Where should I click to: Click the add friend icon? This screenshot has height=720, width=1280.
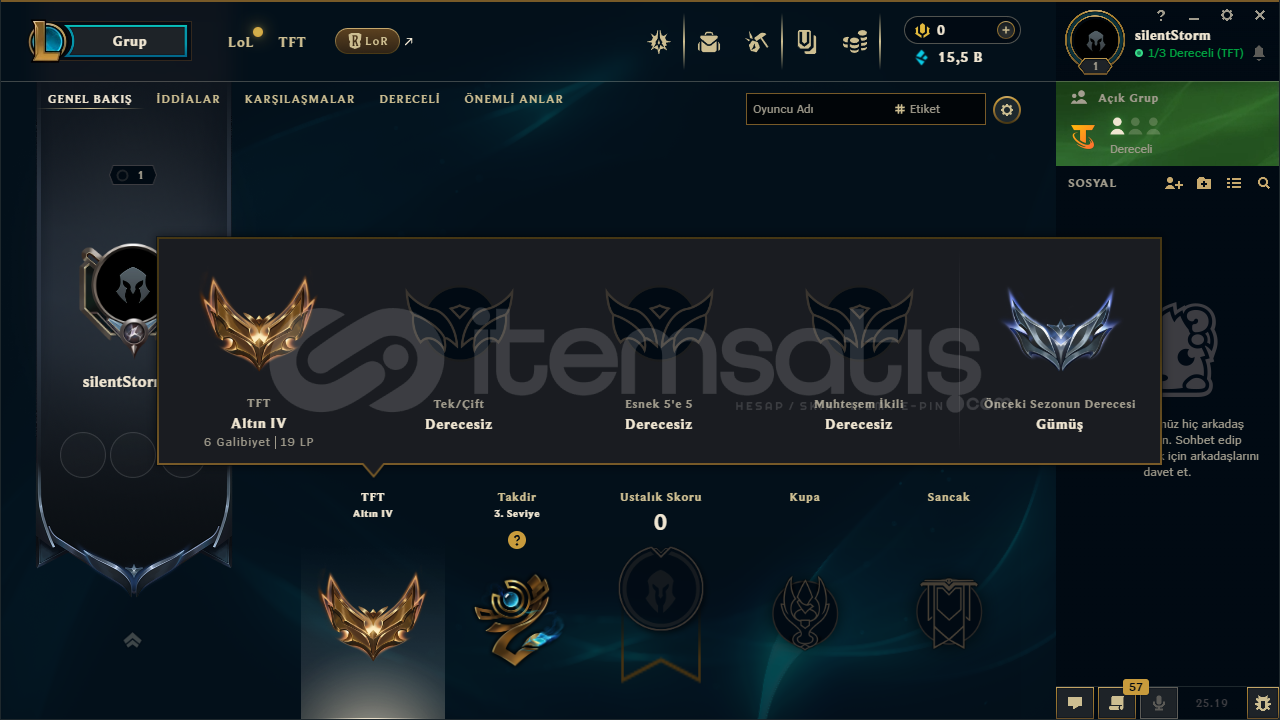pyautogui.click(x=1174, y=183)
